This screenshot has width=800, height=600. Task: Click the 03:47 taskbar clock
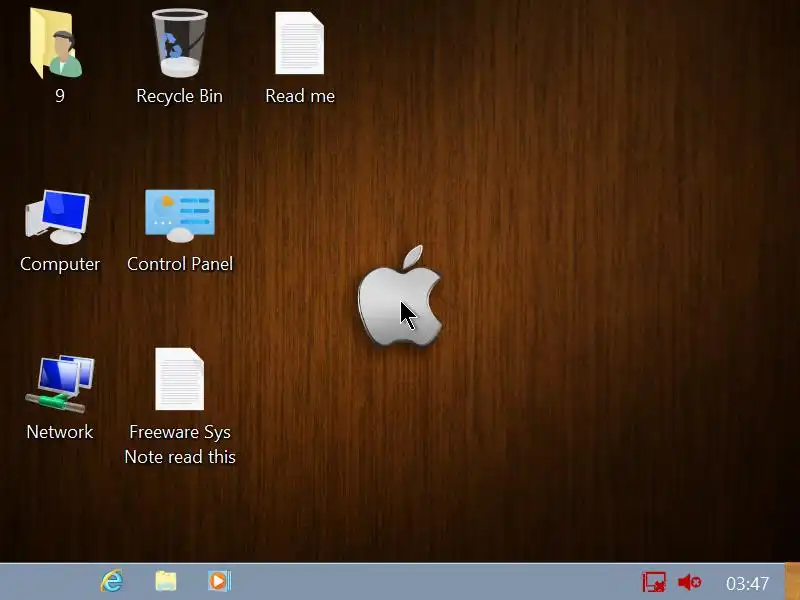(x=747, y=583)
